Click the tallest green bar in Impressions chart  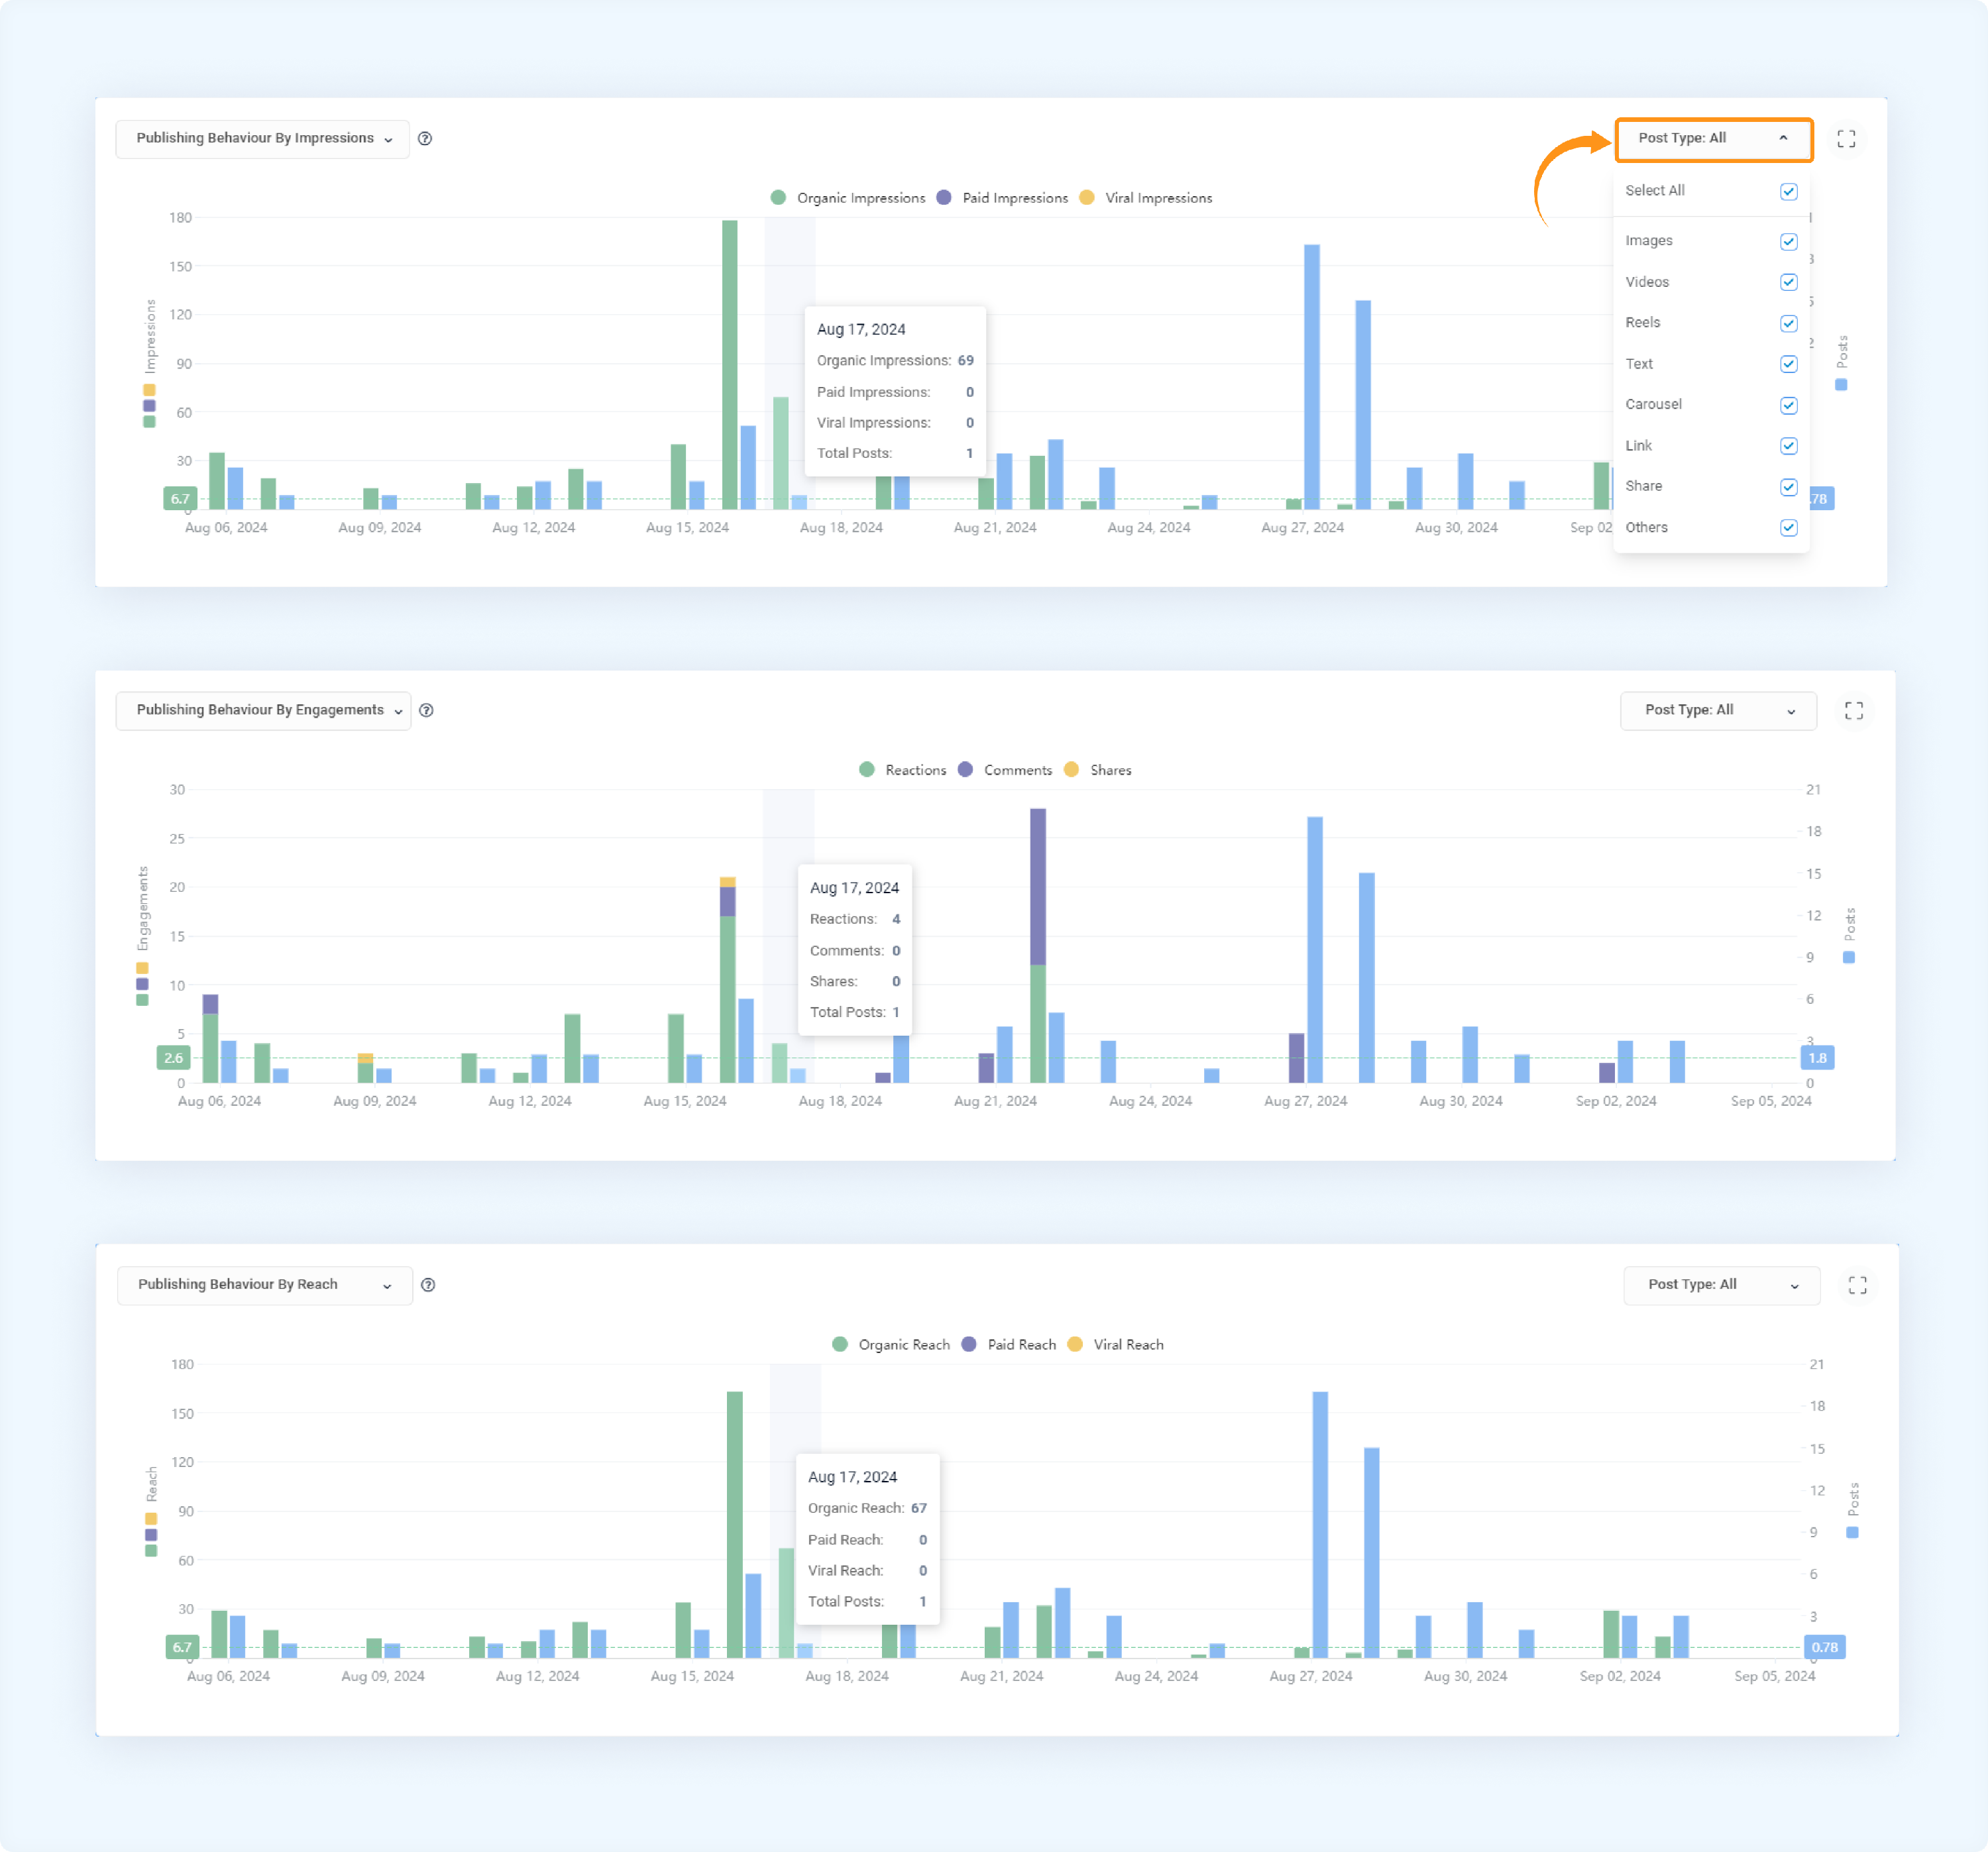[x=729, y=364]
